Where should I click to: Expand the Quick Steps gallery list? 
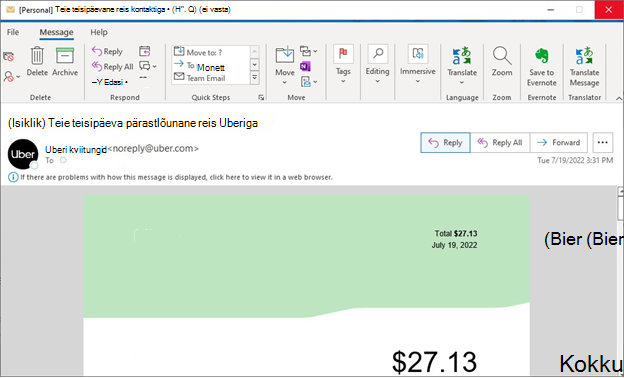click(255, 78)
